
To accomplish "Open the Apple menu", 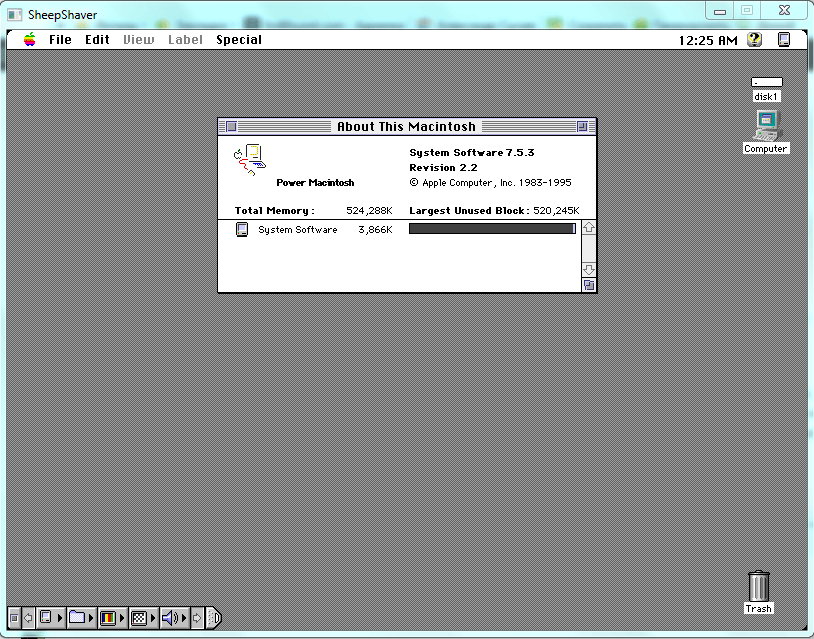I will pos(30,39).
